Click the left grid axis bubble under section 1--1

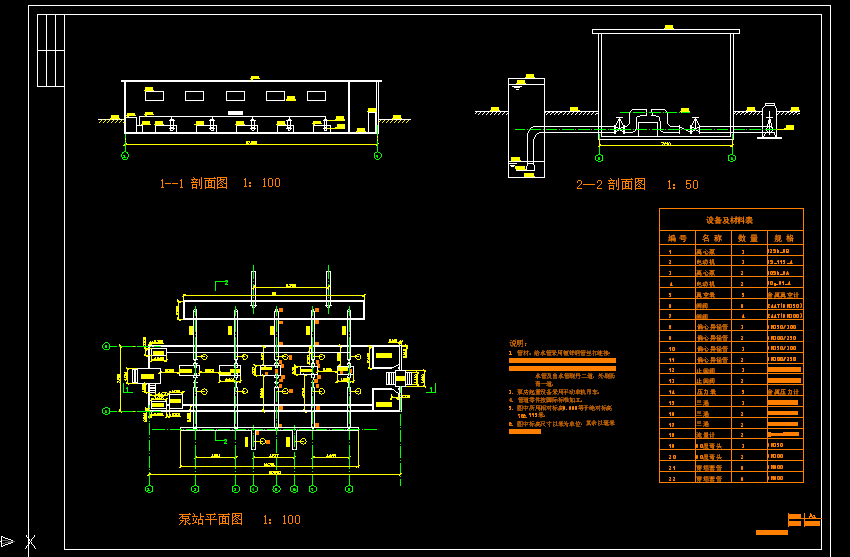pos(125,157)
